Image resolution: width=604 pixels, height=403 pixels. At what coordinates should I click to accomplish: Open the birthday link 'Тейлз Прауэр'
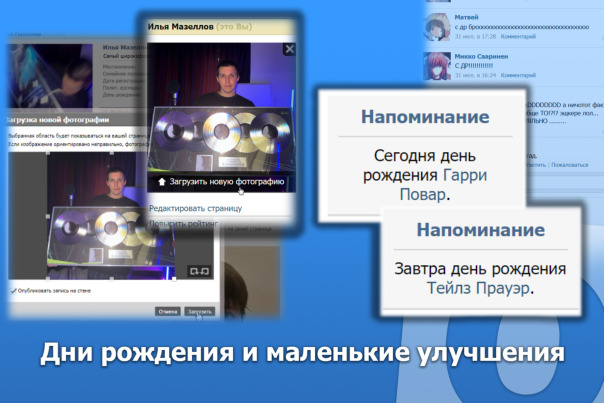(x=478, y=288)
